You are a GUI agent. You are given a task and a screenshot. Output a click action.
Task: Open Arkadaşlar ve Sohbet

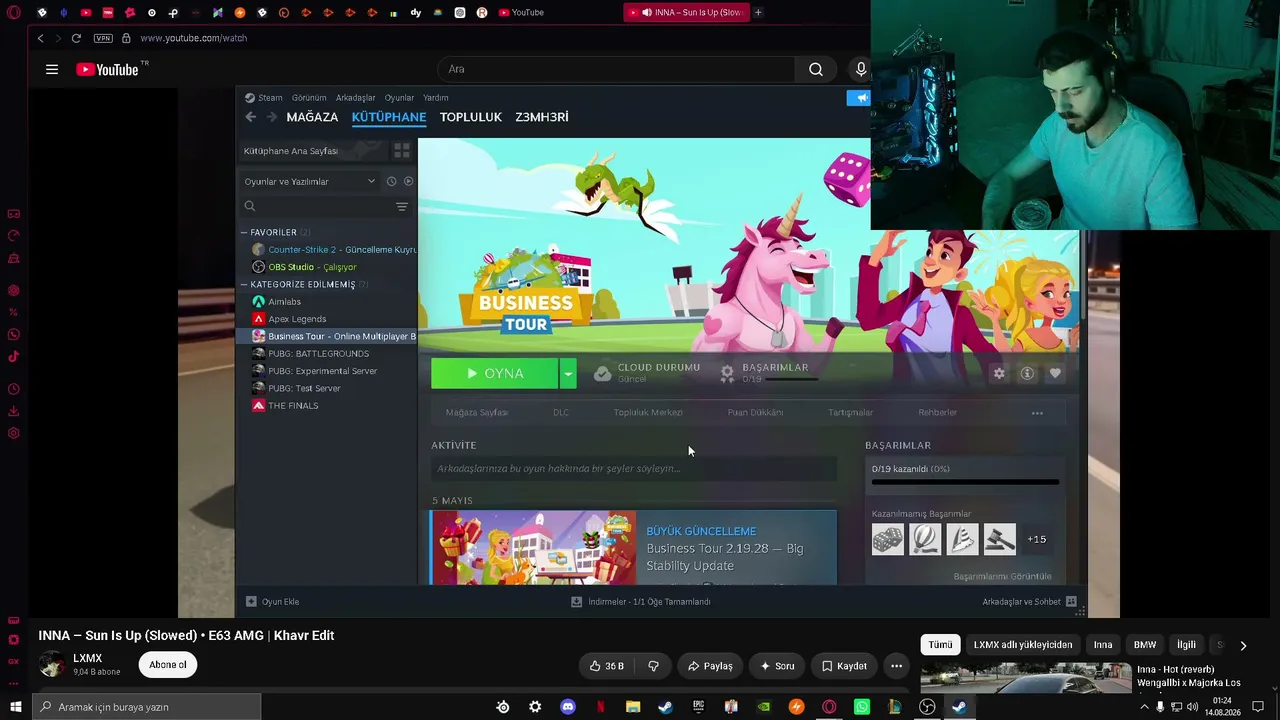point(1029,602)
